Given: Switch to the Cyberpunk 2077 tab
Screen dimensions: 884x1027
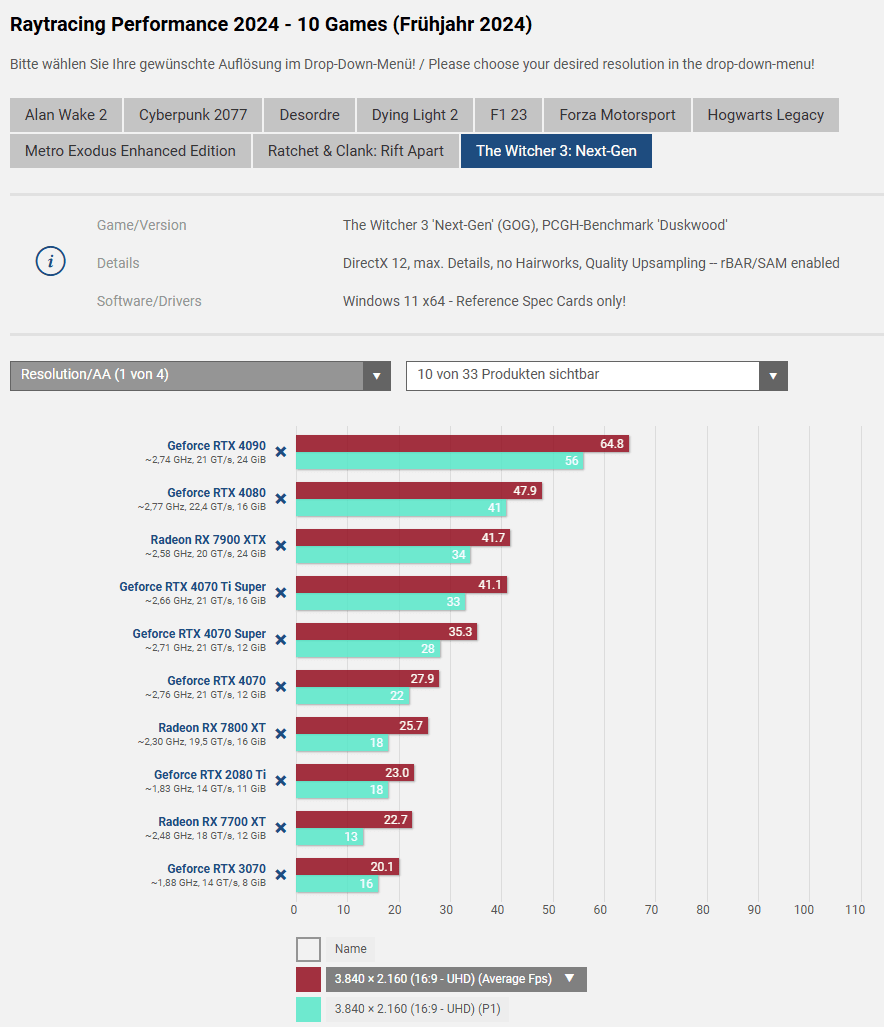Looking at the screenshot, I should (x=193, y=115).
